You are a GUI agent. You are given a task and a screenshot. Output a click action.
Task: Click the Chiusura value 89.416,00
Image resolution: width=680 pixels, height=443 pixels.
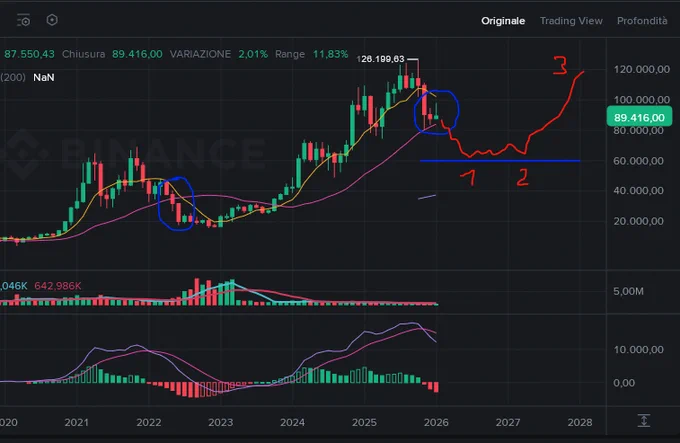click(x=137, y=54)
